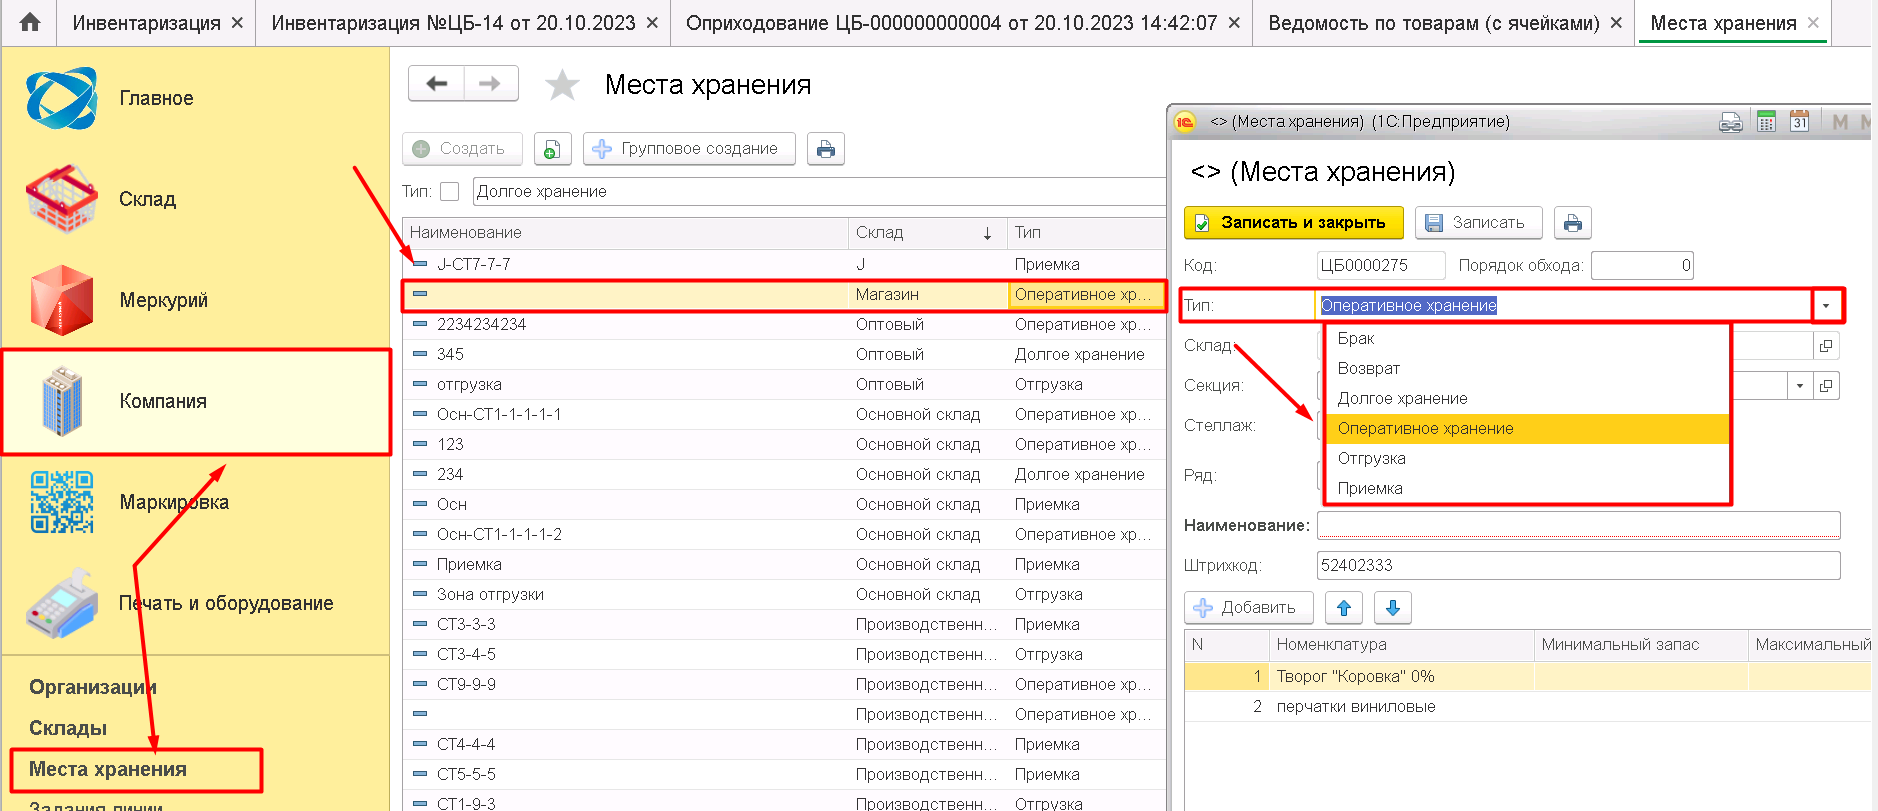Select Творог "Коровка" 0% row

pos(1527,676)
